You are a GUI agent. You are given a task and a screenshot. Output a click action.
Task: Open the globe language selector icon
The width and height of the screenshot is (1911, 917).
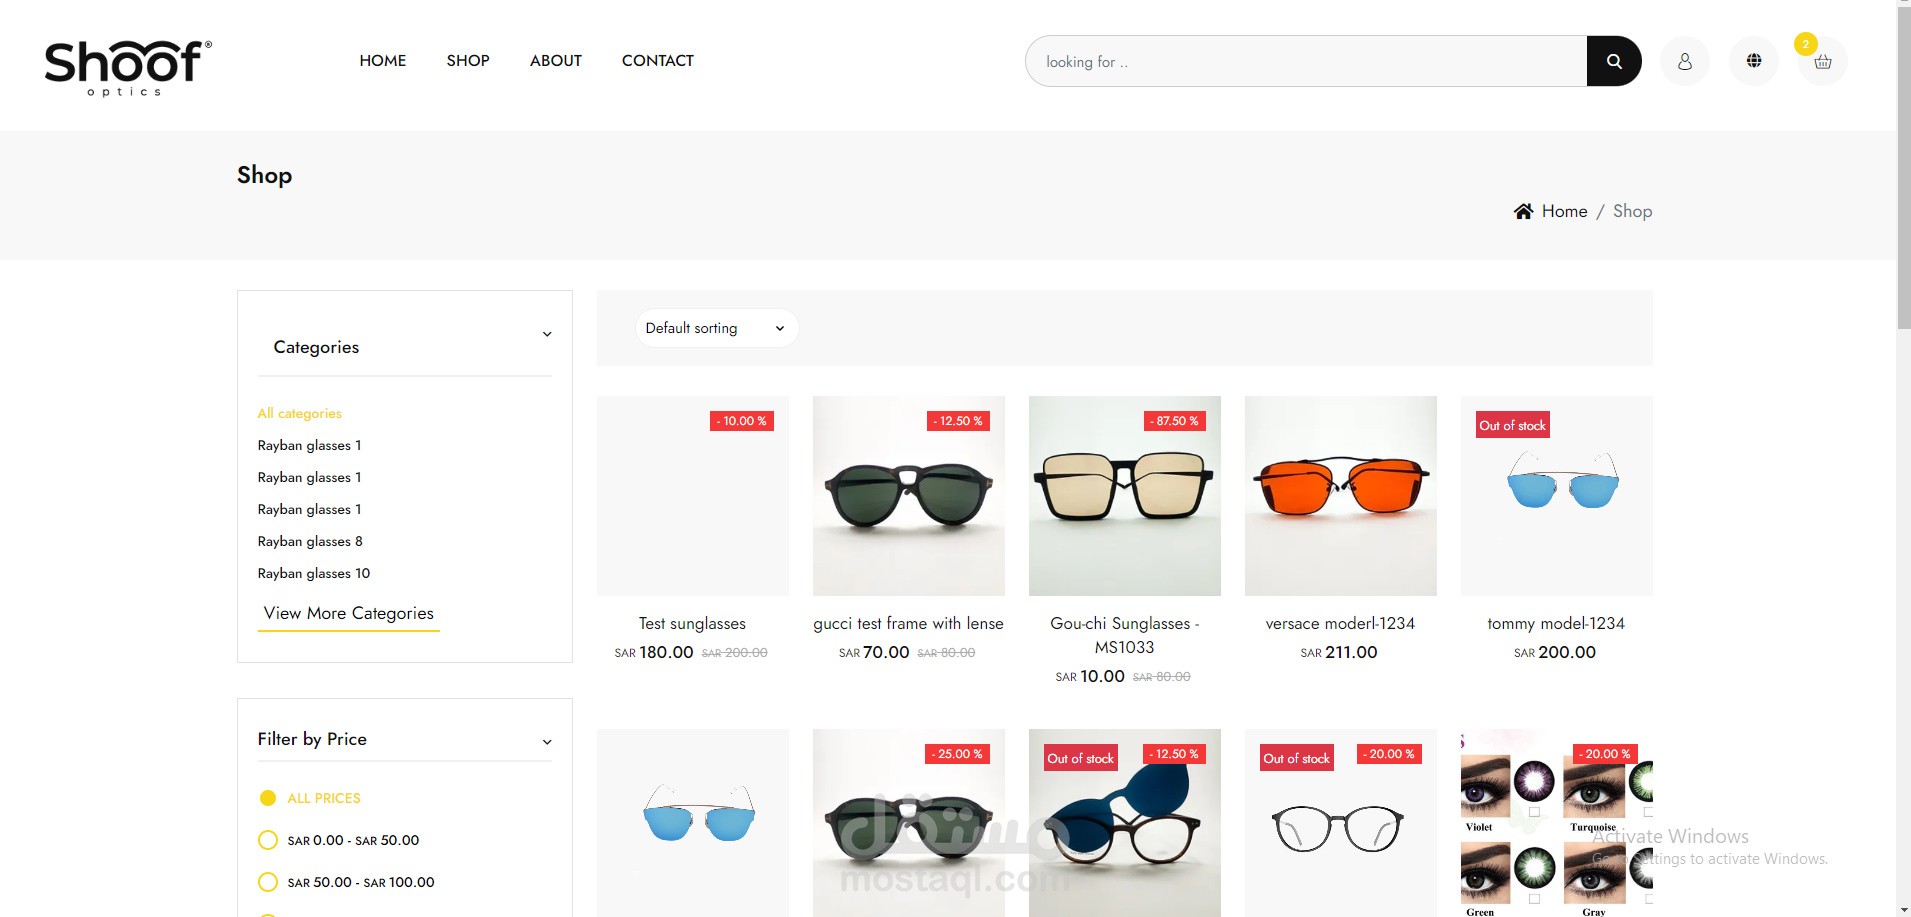(x=1754, y=61)
